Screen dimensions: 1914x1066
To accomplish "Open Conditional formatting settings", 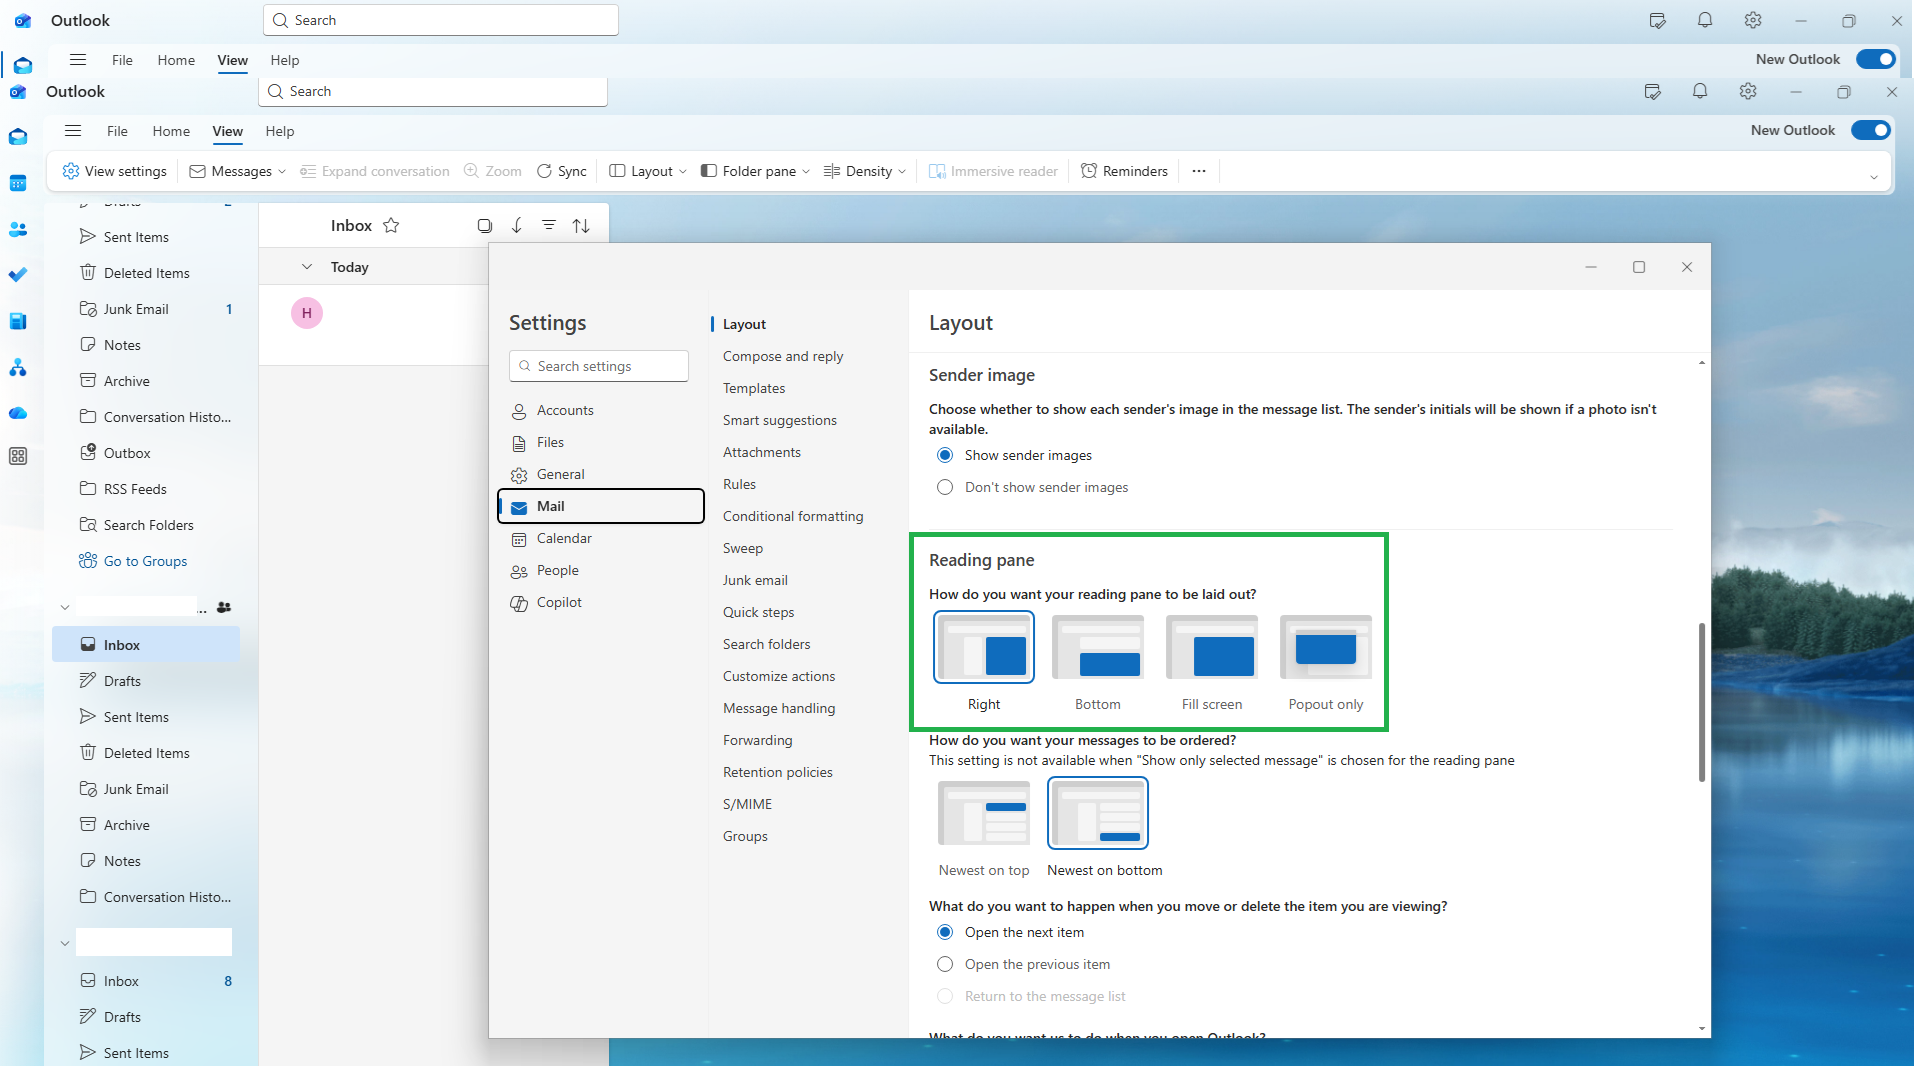I will pyautogui.click(x=793, y=516).
